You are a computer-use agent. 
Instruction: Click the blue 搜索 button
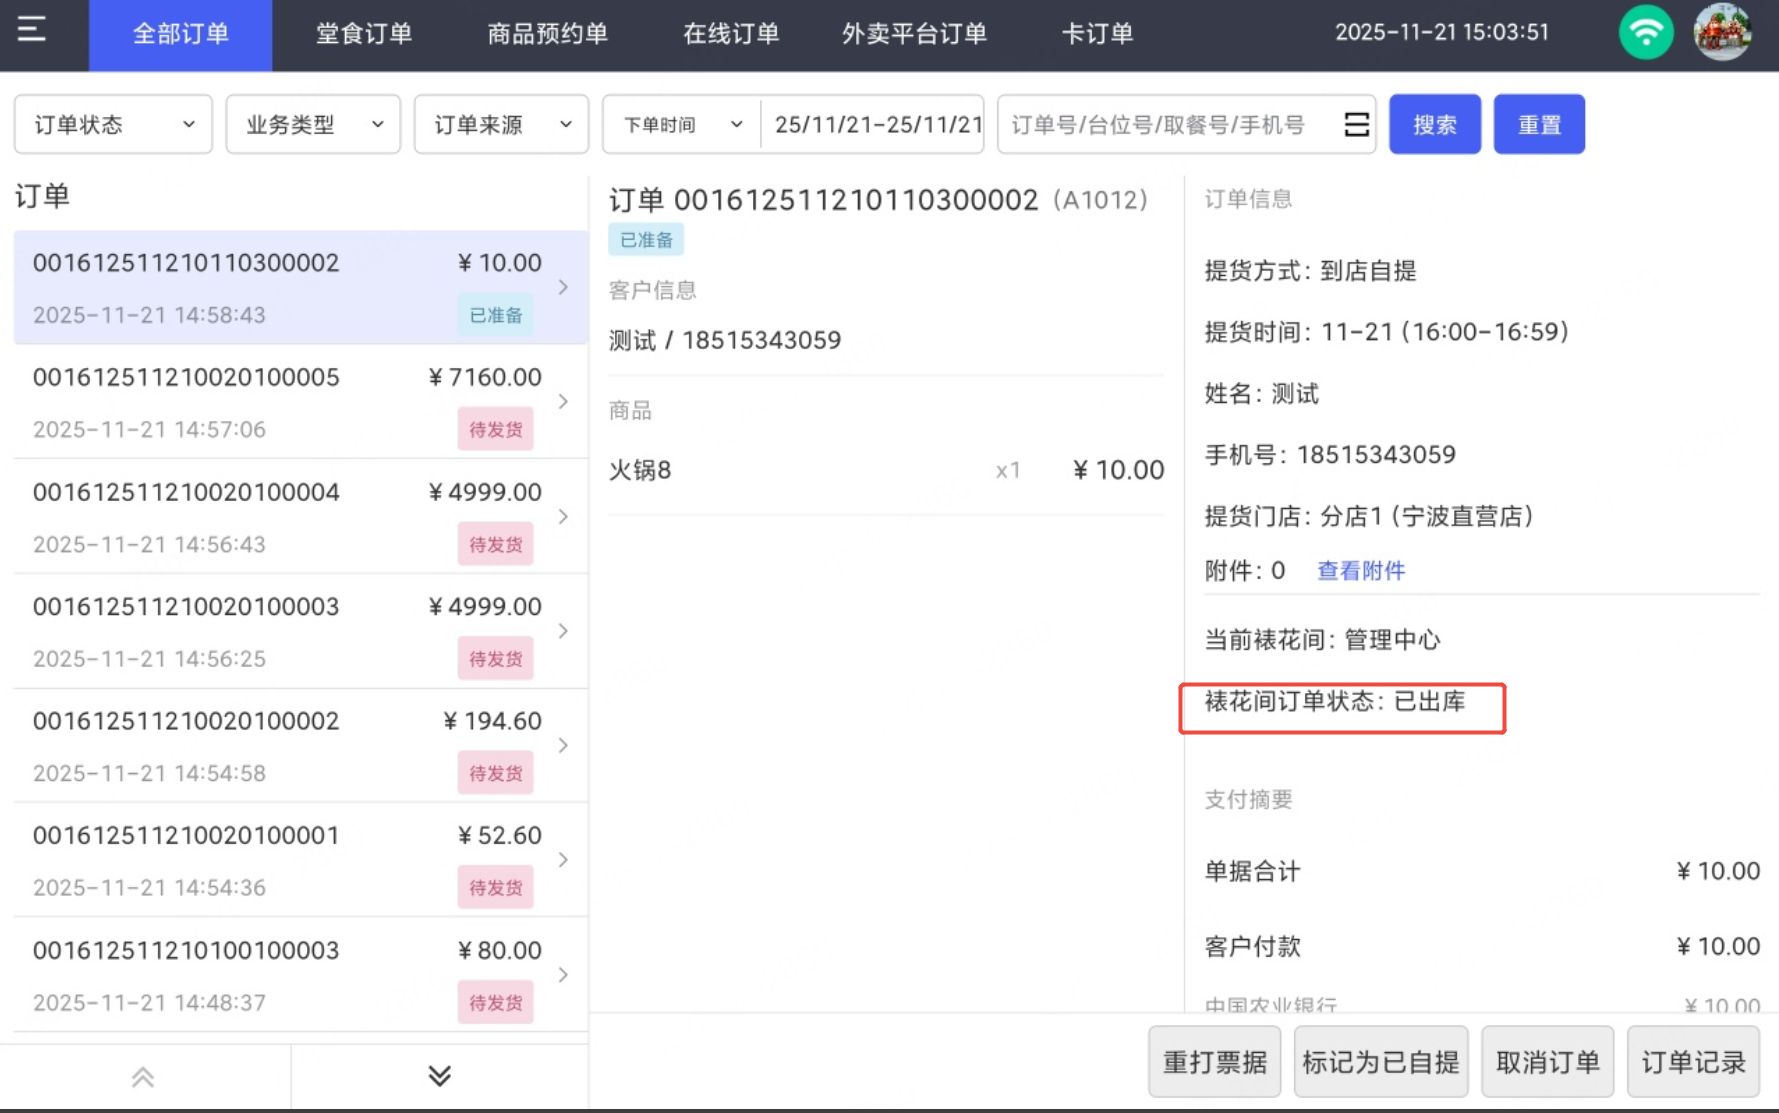point(1434,124)
